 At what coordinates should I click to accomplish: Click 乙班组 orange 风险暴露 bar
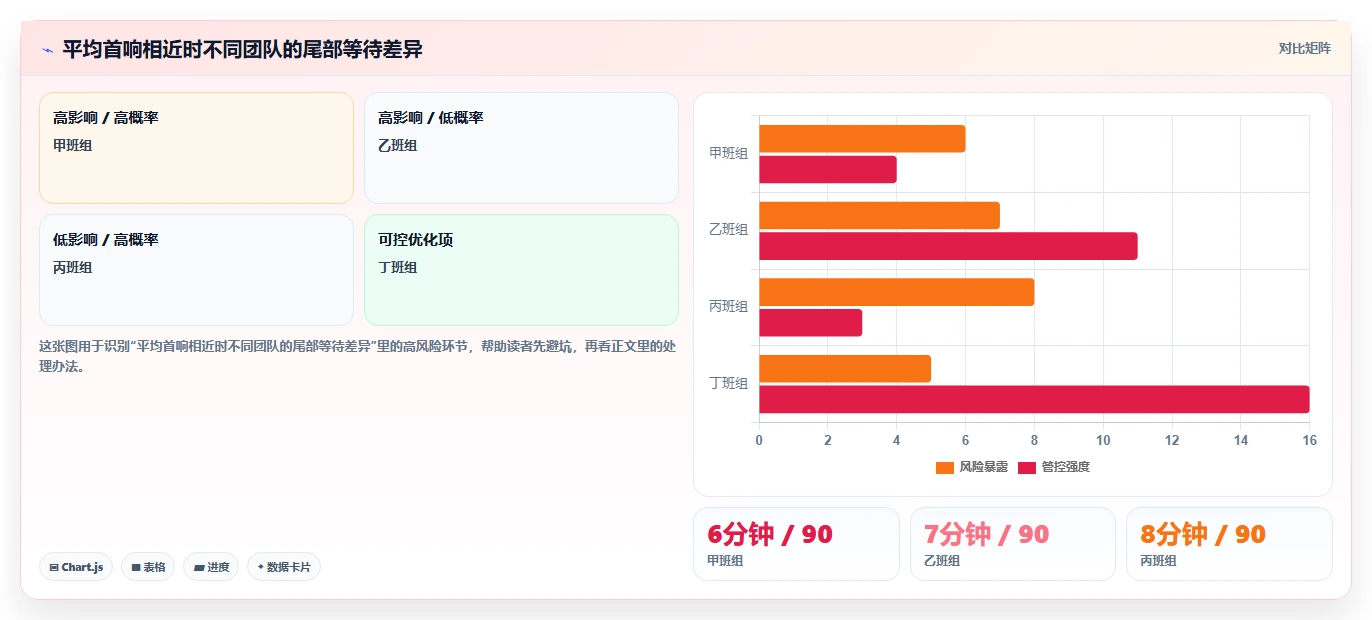[x=879, y=215]
